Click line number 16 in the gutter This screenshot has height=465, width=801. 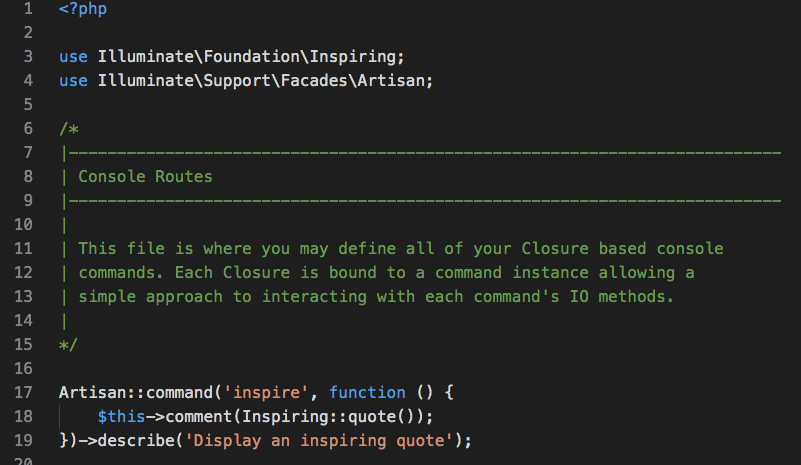(23, 368)
